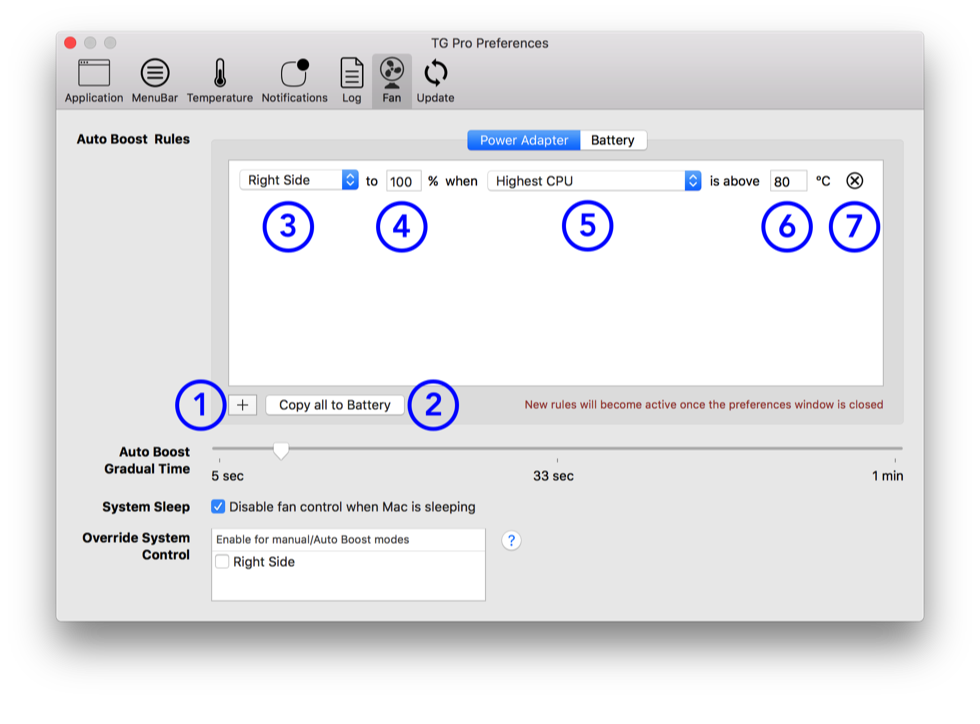Image resolution: width=980 pixels, height=724 pixels.
Task: Click the TG Pro Preferences title
Action: pyautogui.click(x=490, y=43)
